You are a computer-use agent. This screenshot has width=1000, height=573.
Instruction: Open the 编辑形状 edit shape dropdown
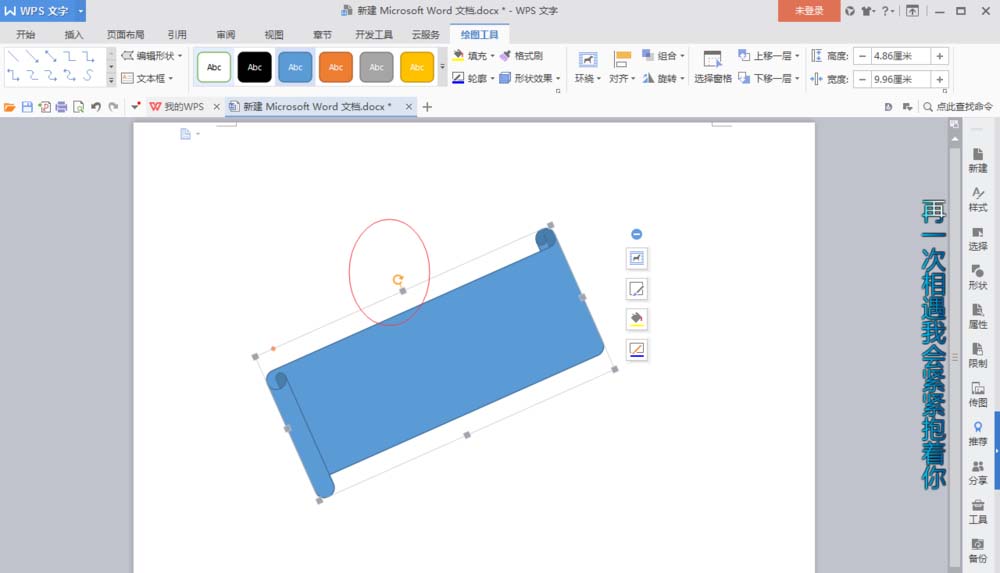[152, 56]
